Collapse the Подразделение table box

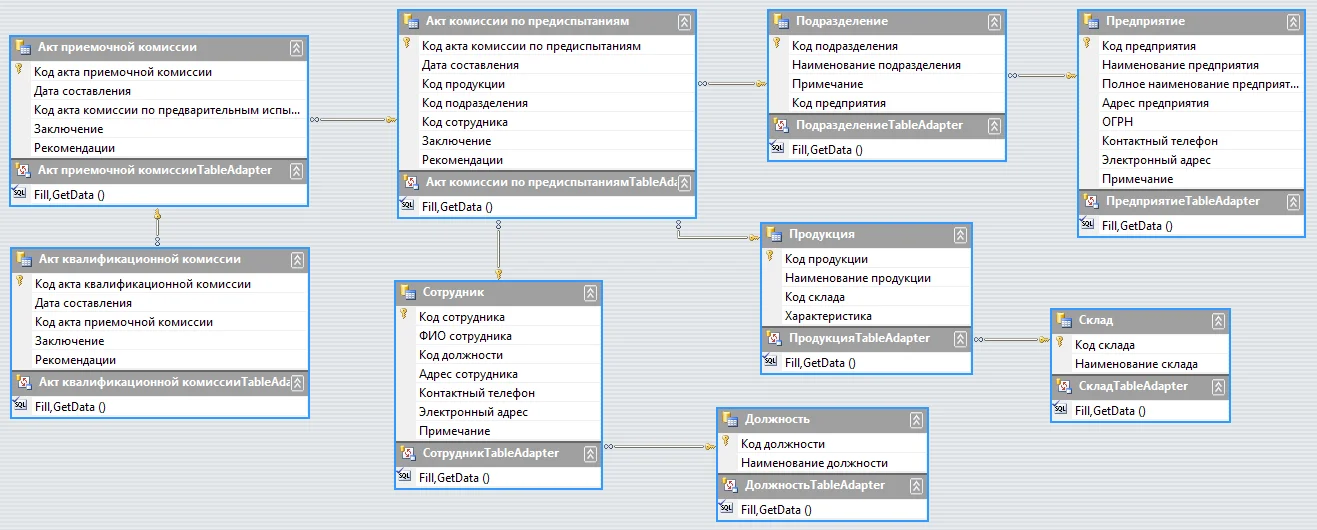coord(994,21)
